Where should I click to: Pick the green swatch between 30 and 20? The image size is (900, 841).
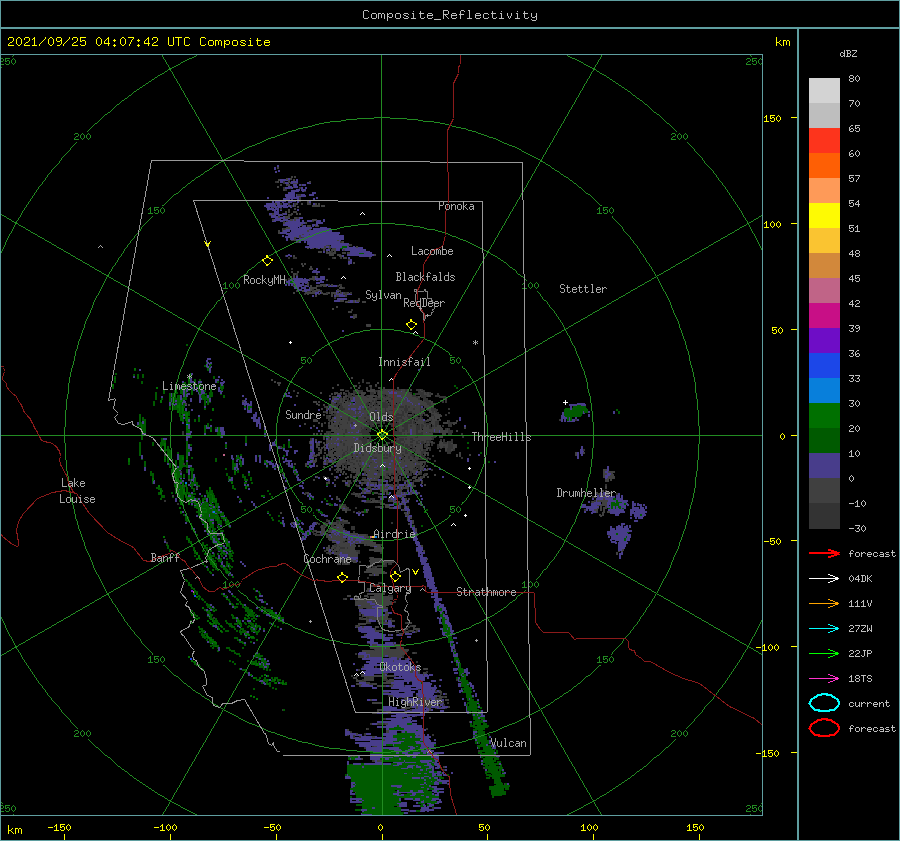tap(824, 415)
